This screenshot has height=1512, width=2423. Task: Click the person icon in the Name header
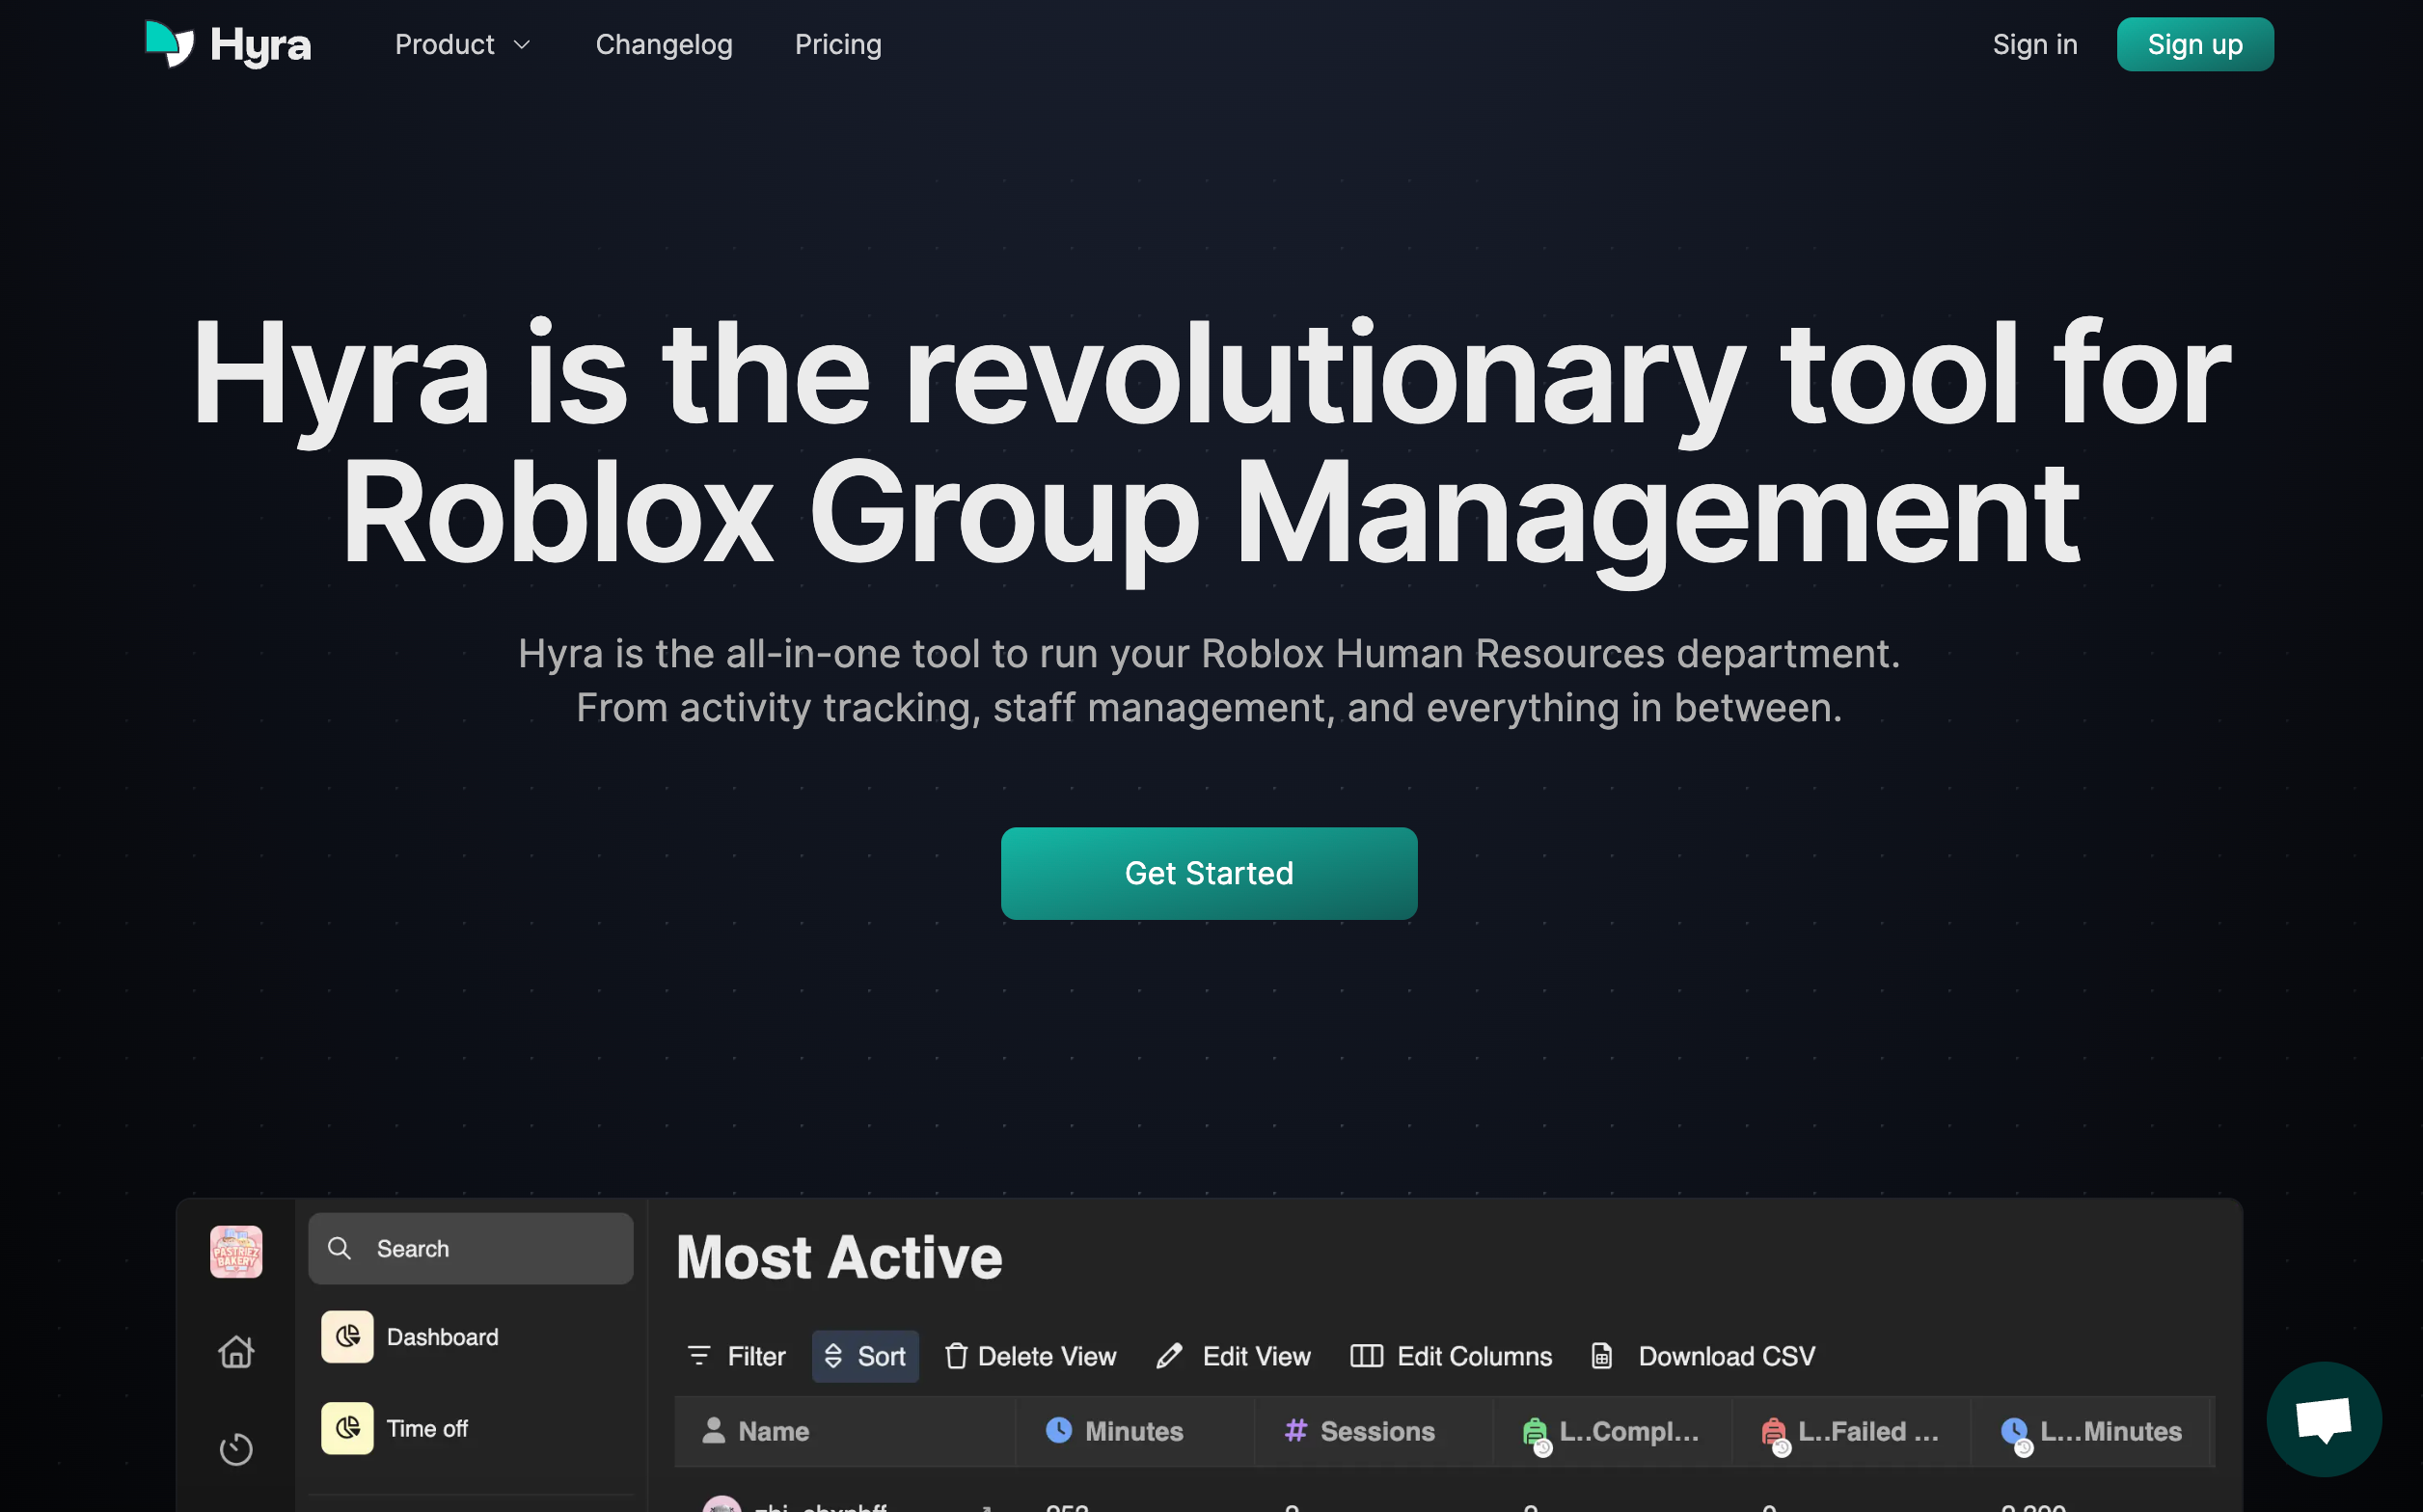pyautogui.click(x=713, y=1430)
